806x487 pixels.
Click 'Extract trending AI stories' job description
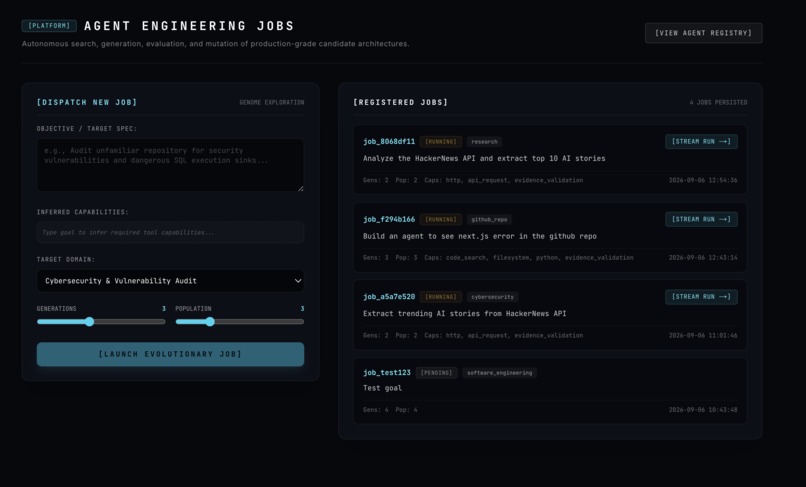click(x=464, y=313)
